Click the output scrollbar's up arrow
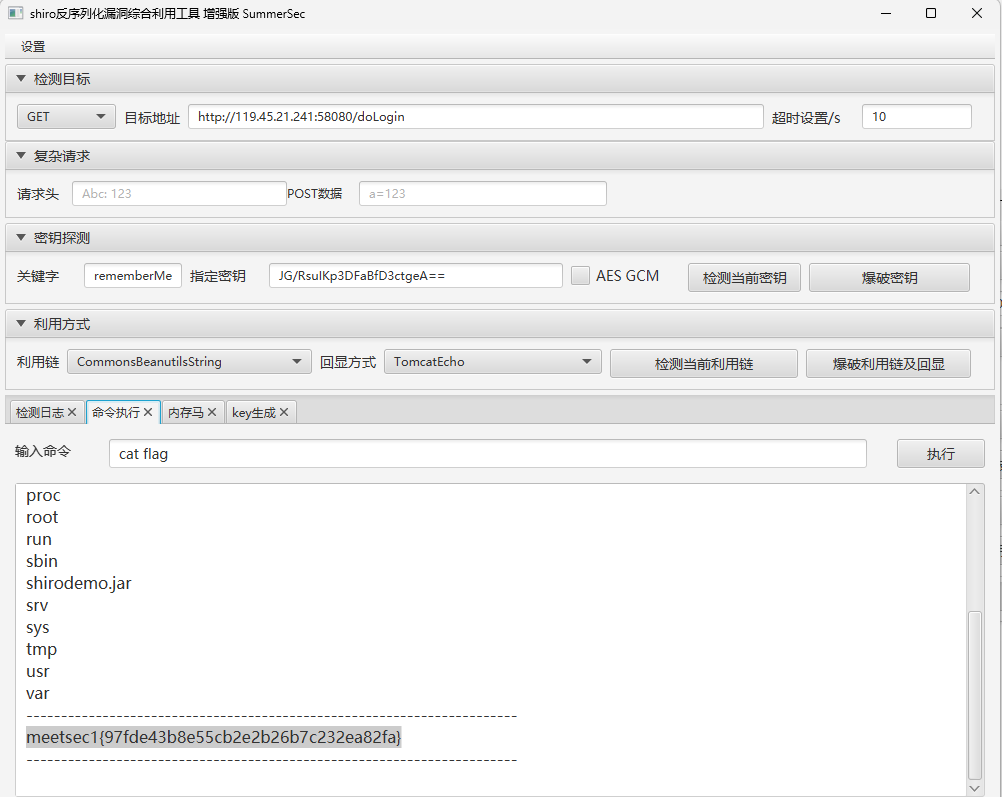 (x=976, y=491)
